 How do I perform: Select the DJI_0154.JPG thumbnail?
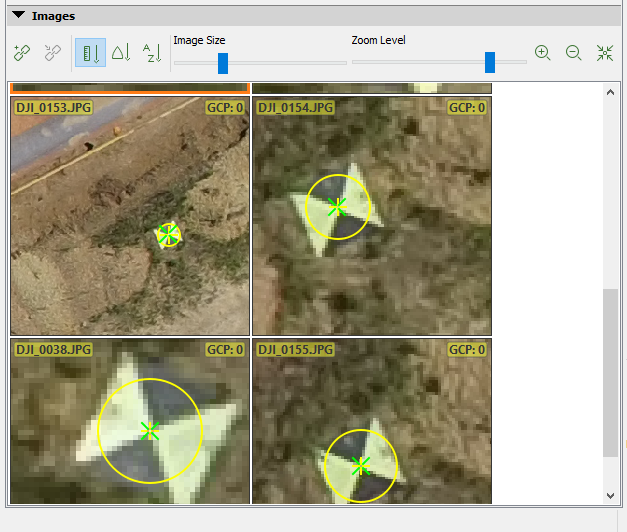point(372,216)
